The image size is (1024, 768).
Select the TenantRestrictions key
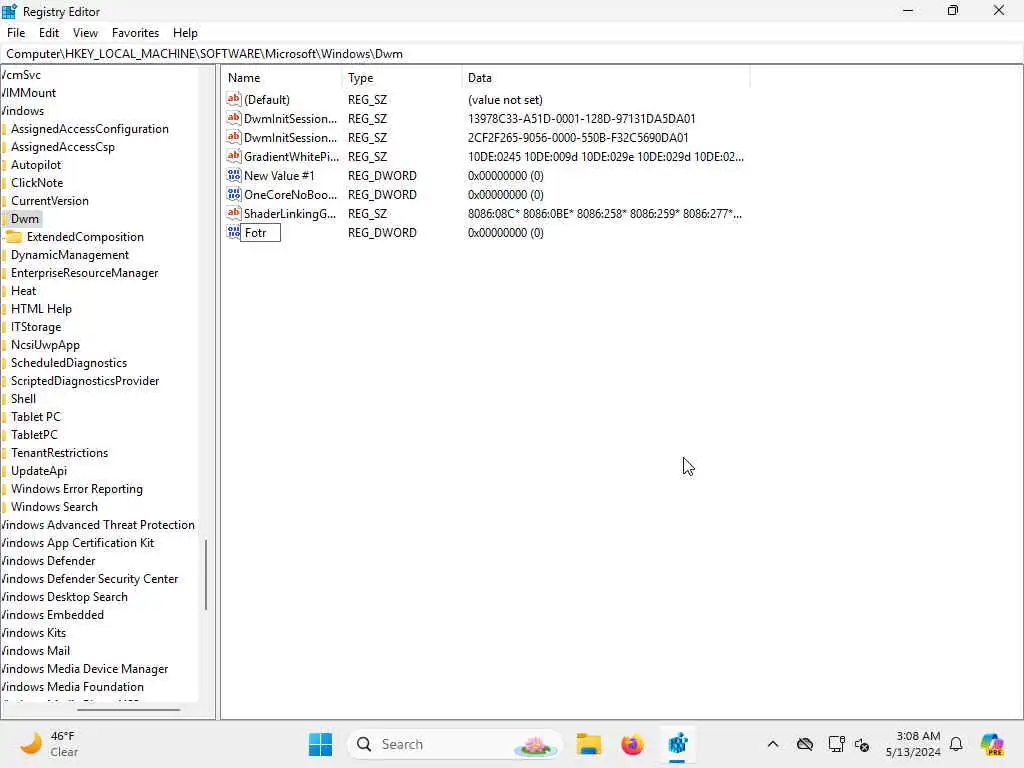pos(59,453)
